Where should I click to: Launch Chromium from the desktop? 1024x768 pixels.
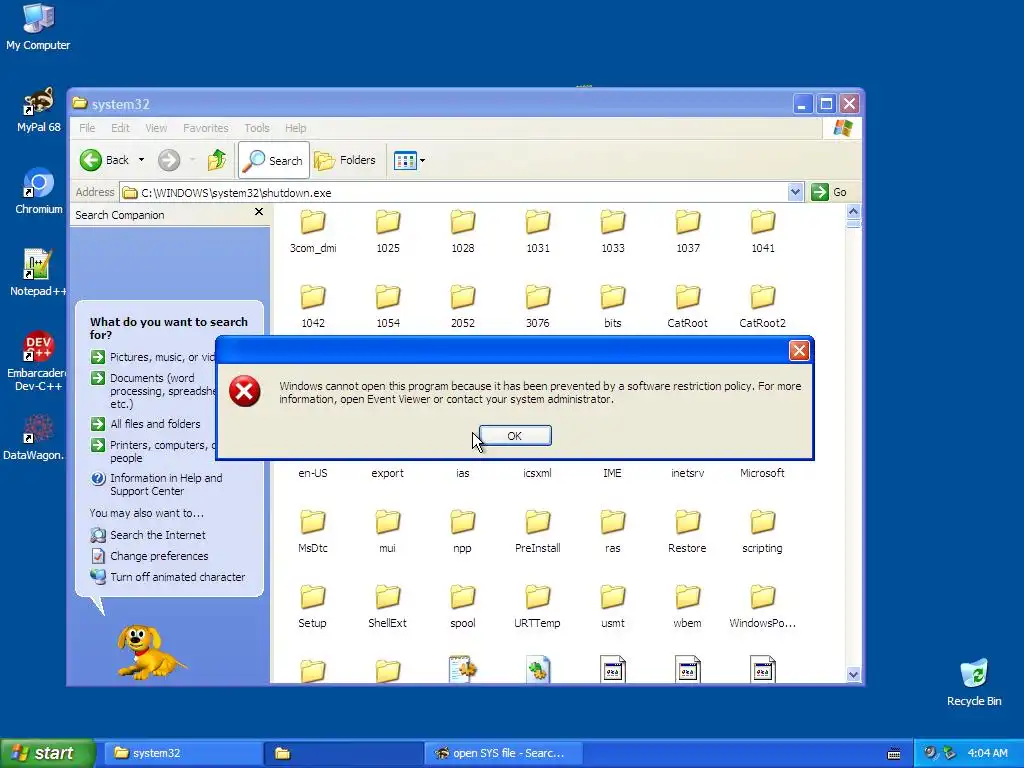click(x=39, y=191)
